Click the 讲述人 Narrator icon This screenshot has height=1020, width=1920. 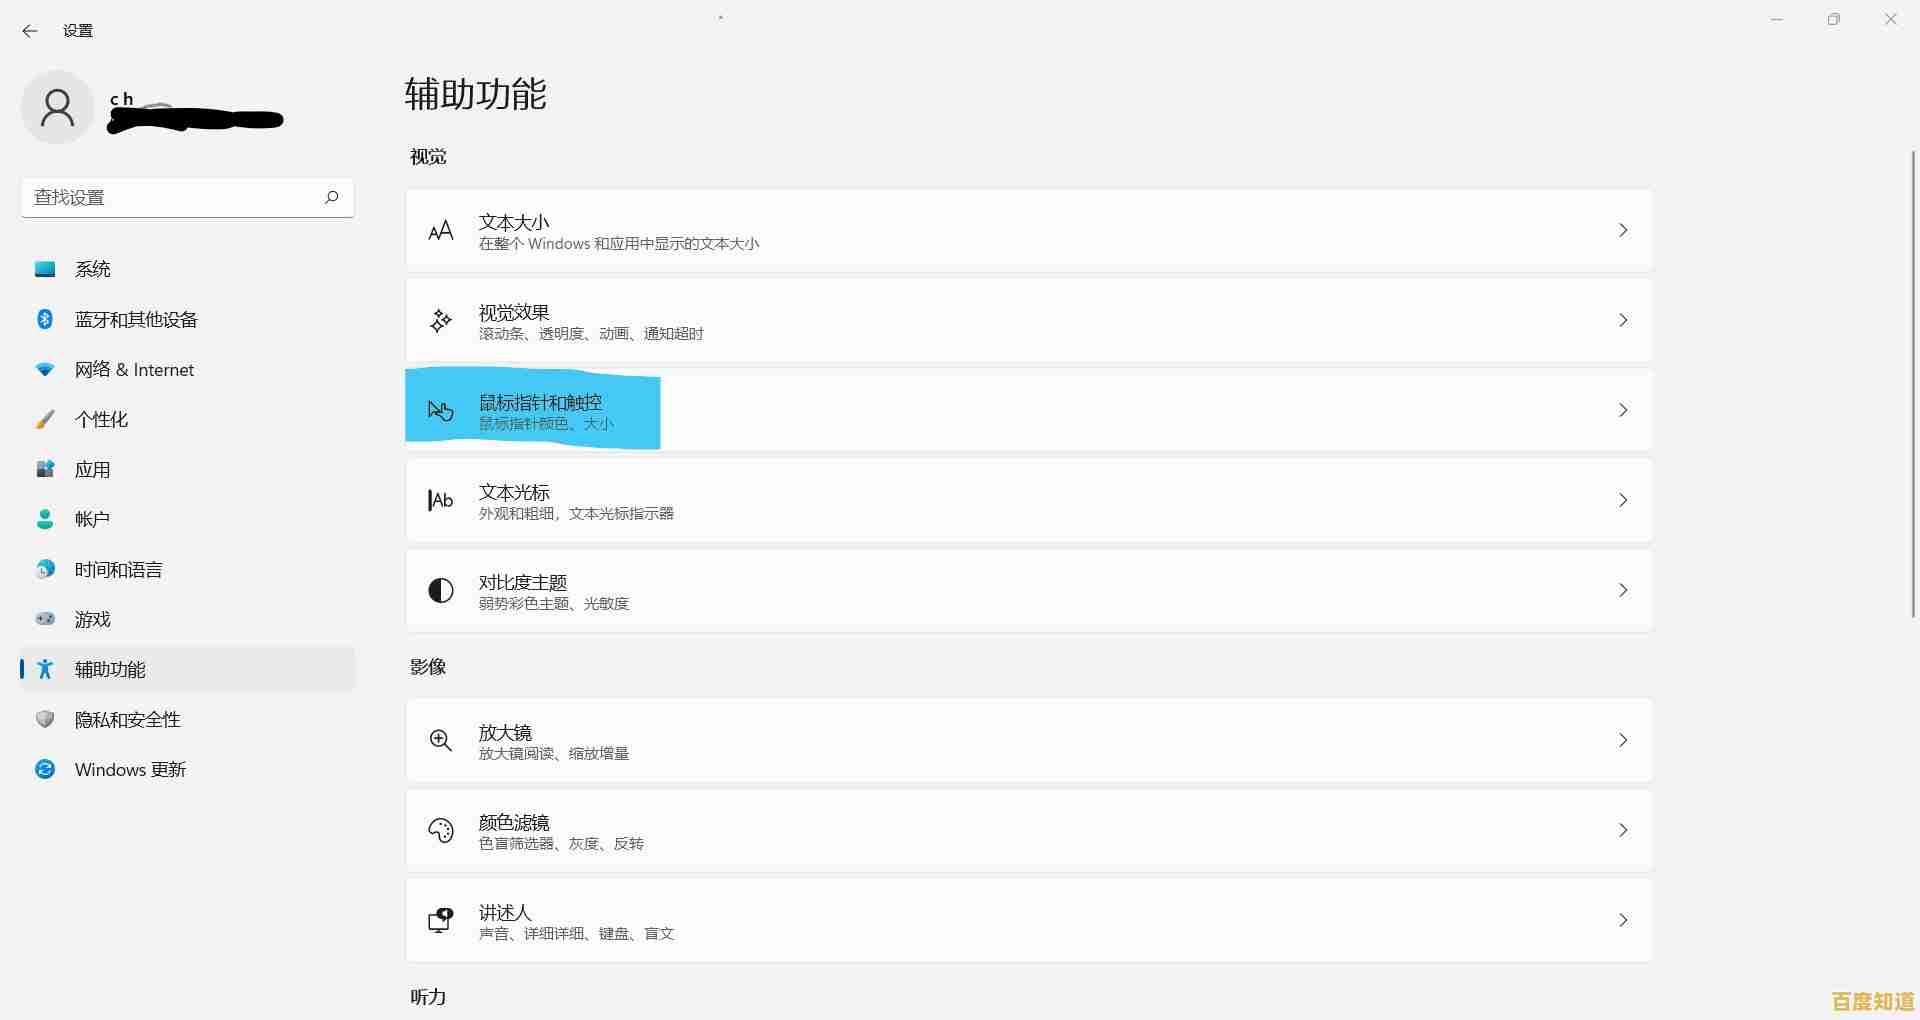440,920
